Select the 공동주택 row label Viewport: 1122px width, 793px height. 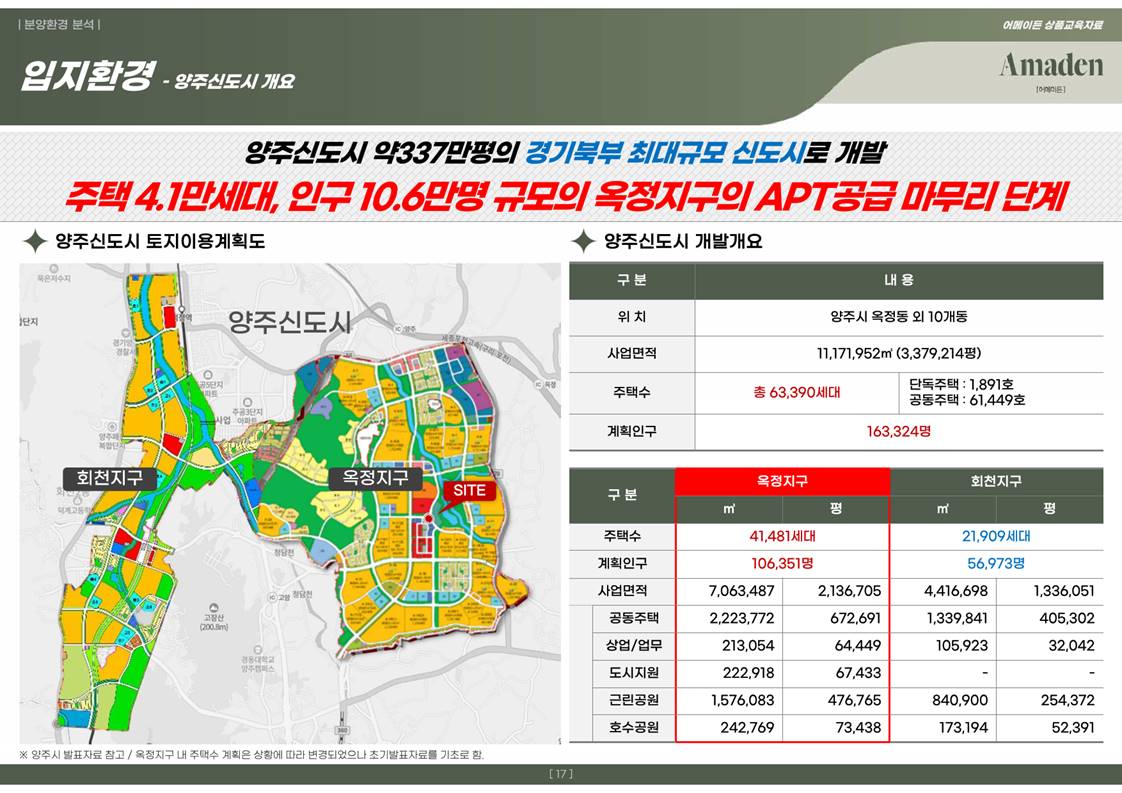634,618
